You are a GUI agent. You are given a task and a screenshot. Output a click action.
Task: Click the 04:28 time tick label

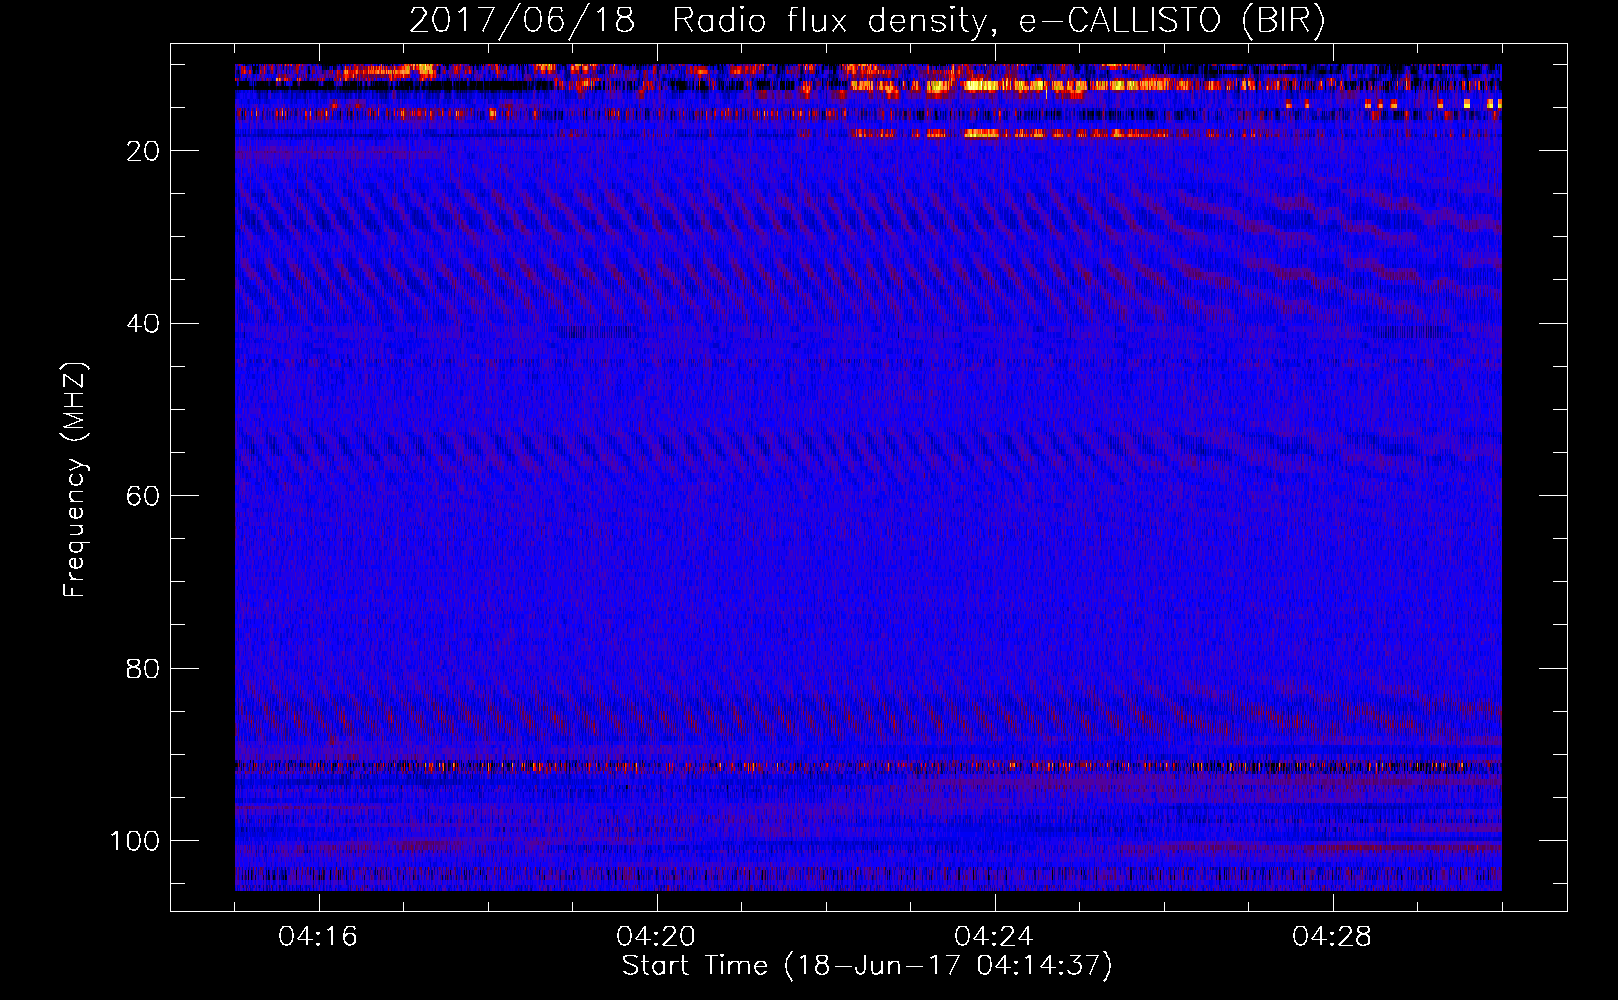click(1332, 937)
